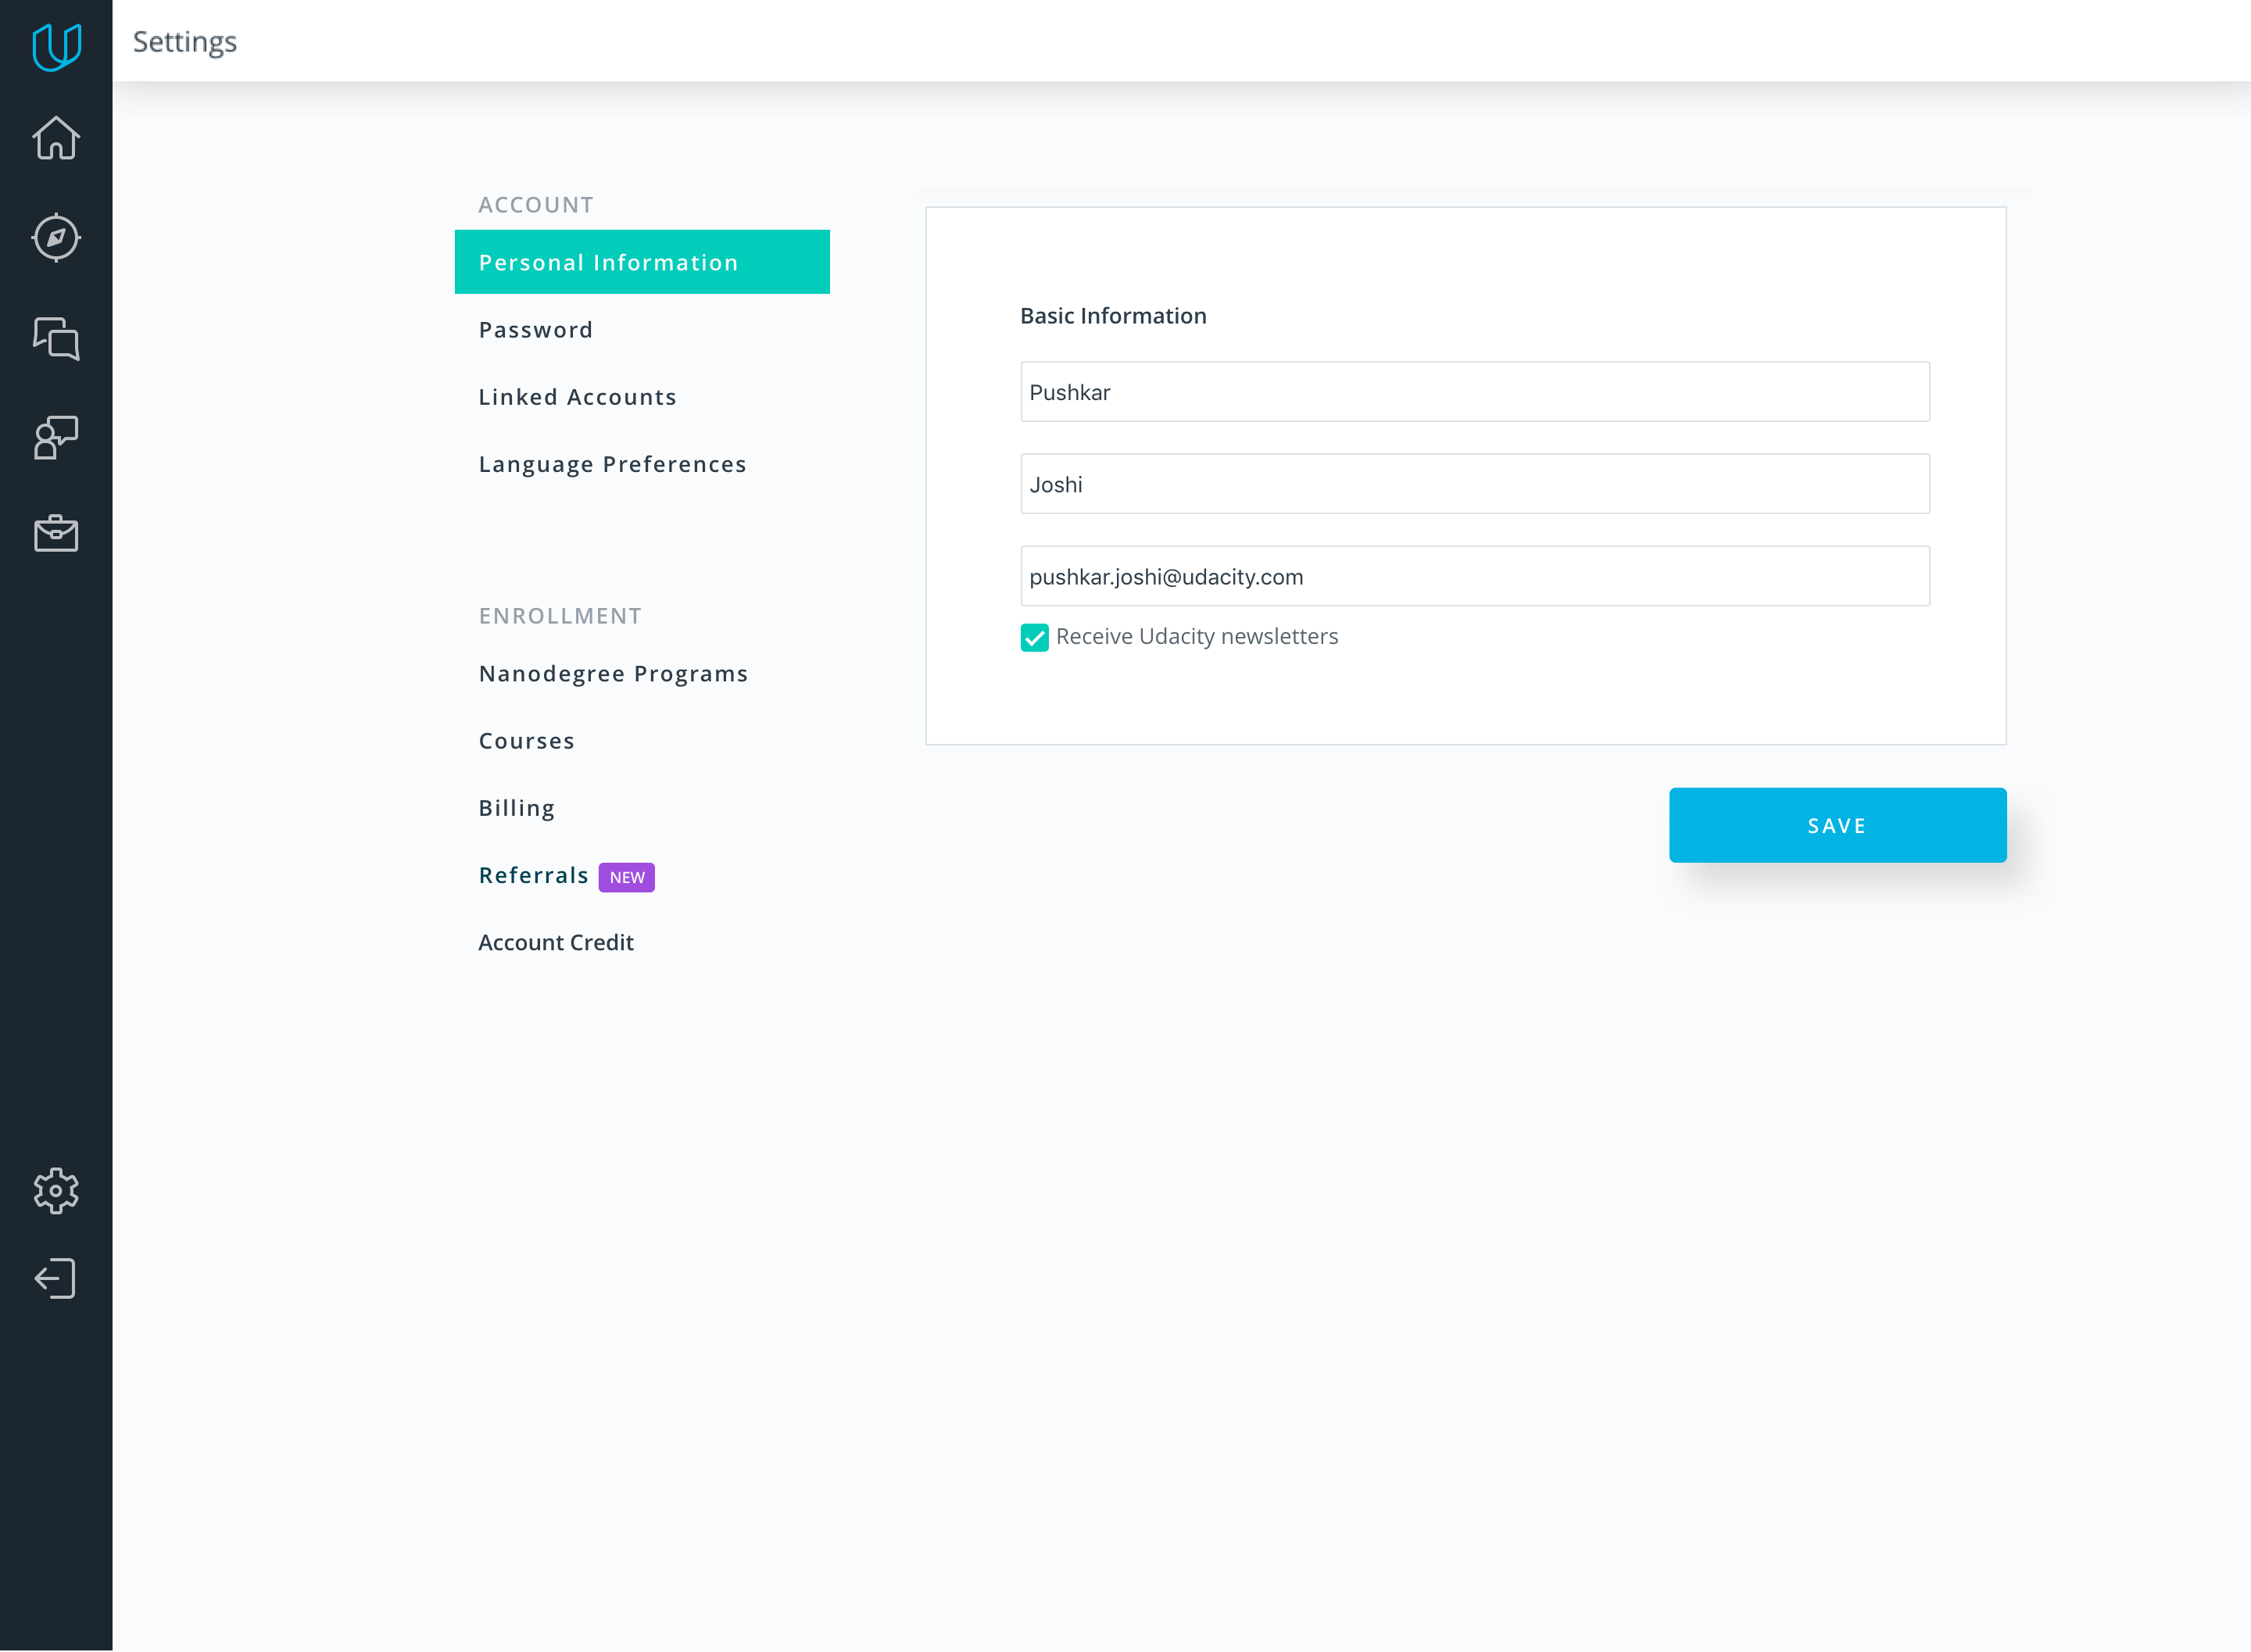Screen dimensions: 2251x1652
Task: Click the ENROLLMENT section heading
Action: point(560,616)
